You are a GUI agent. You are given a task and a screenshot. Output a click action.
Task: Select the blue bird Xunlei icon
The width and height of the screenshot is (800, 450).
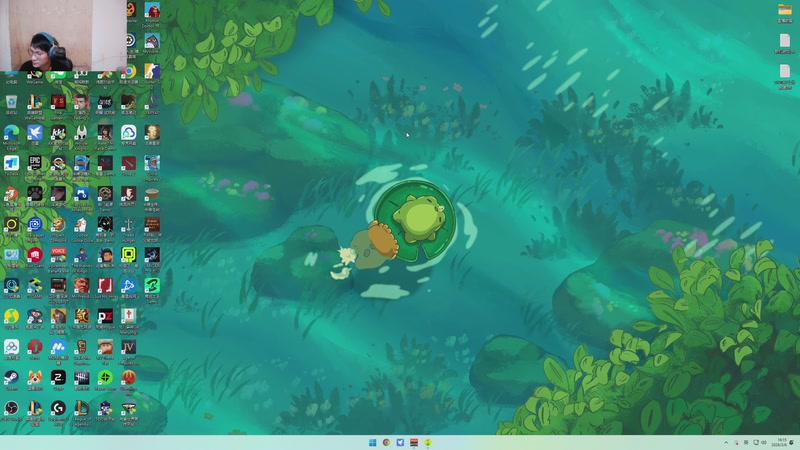[x=35, y=133]
